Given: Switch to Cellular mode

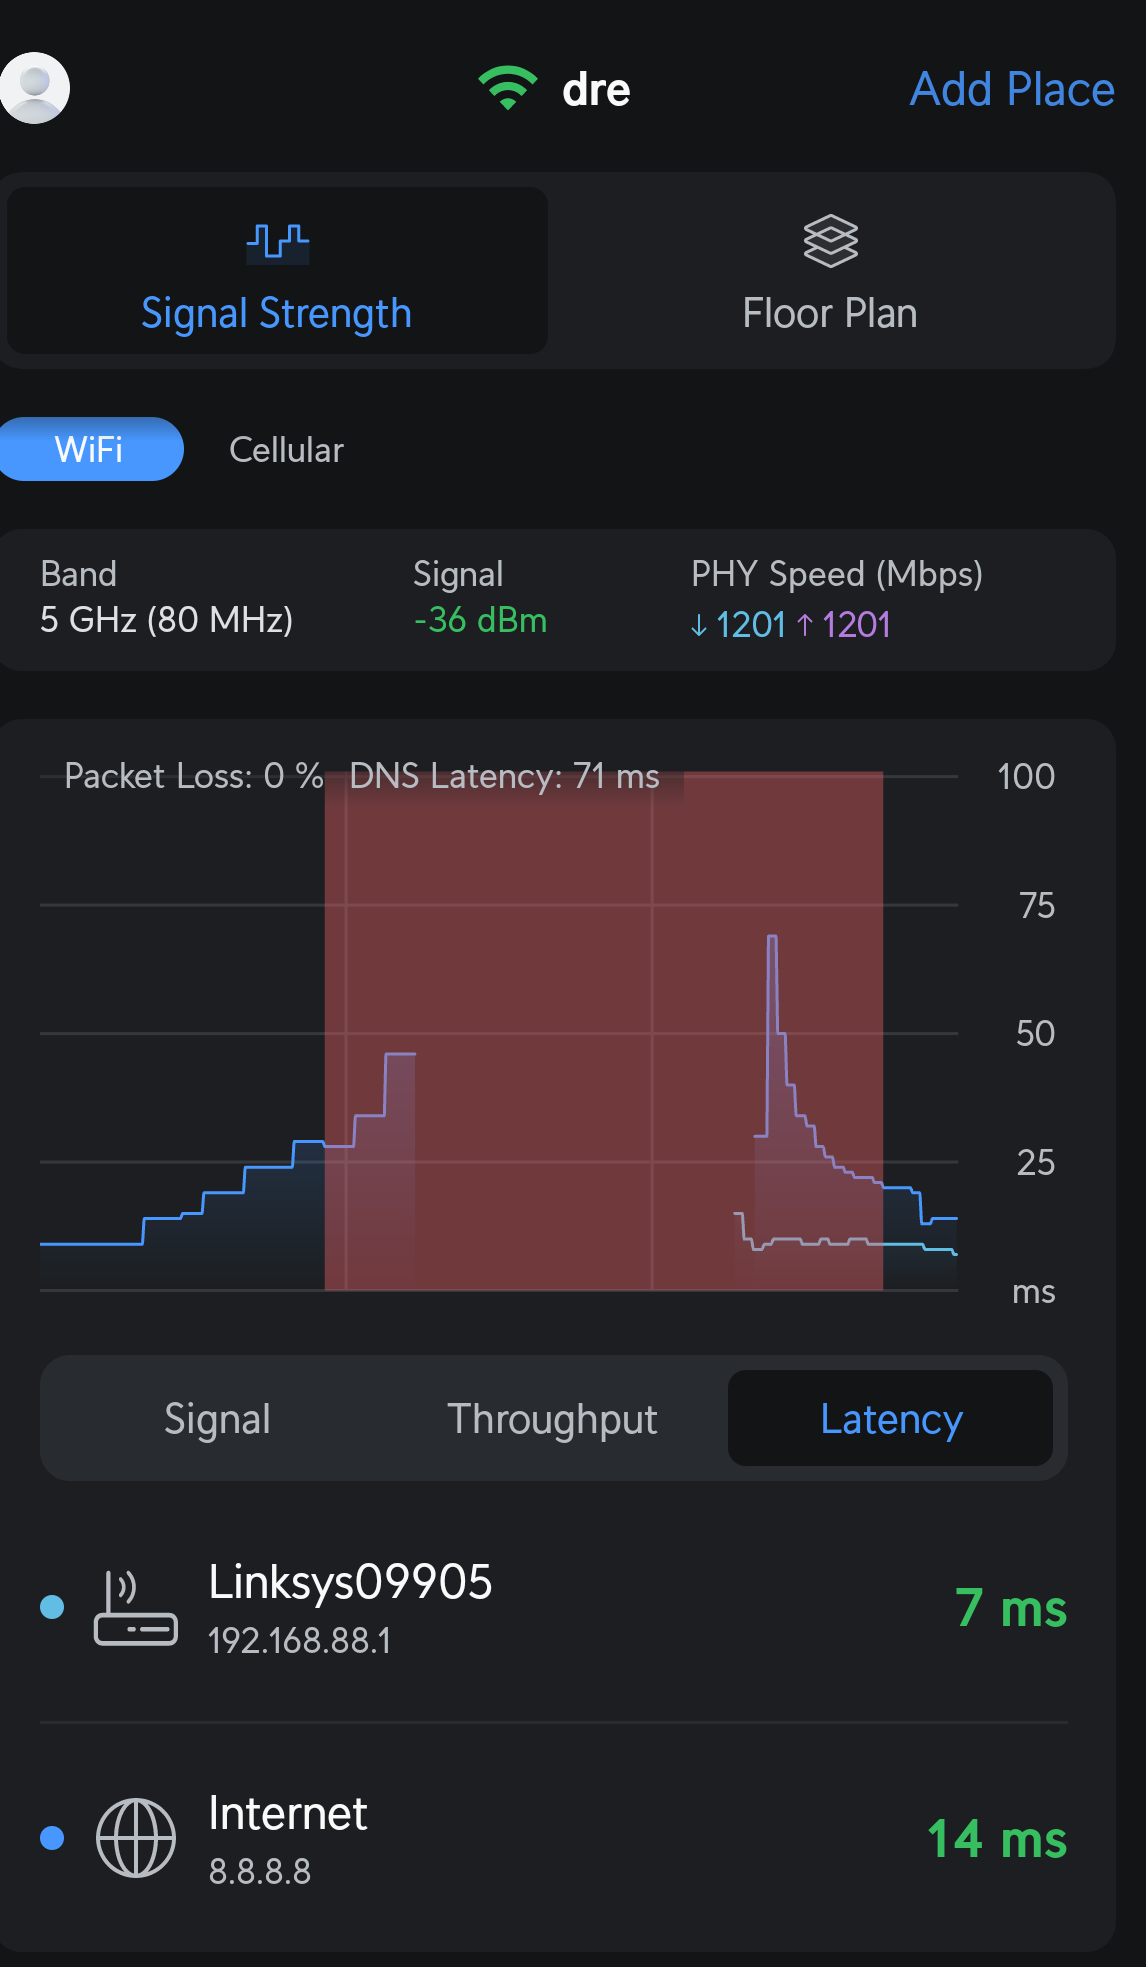Looking at the screenshot, I should pyautogui.click(x=286, y=450).
